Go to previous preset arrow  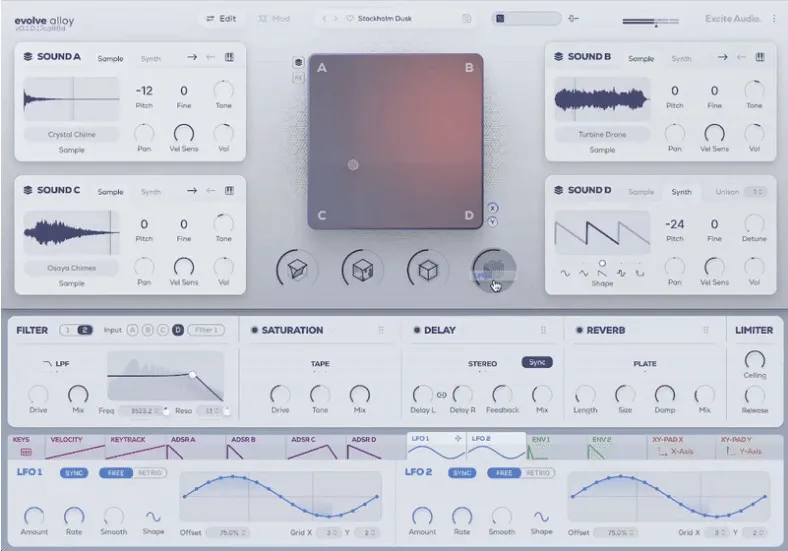point(324,19)
